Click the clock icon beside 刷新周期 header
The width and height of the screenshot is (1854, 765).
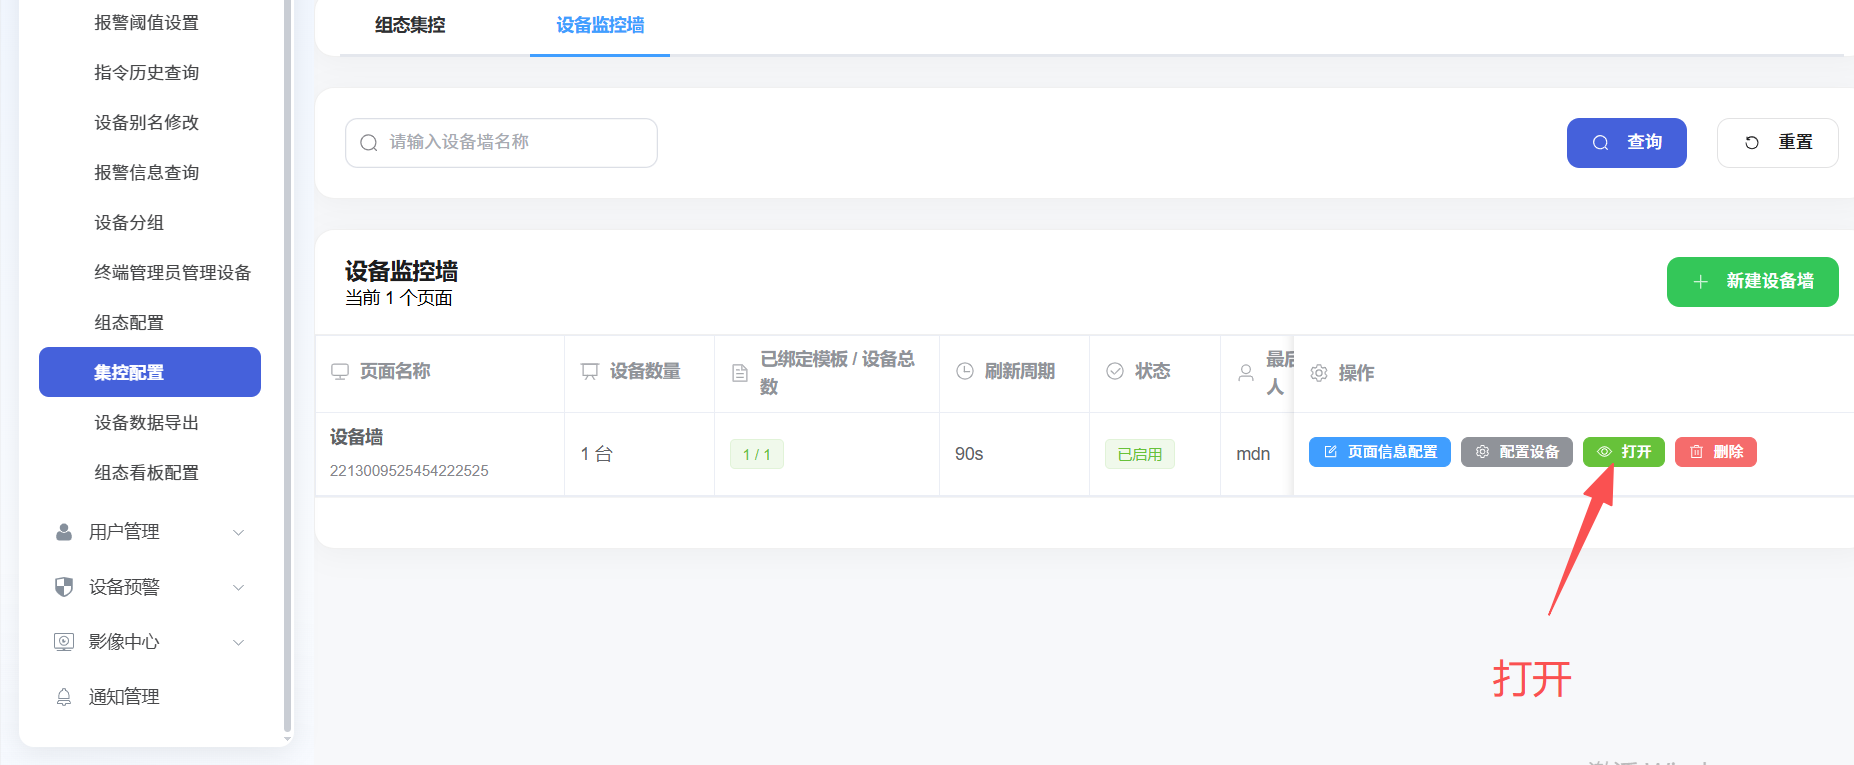pyautogui.click(x=965, y=371)
